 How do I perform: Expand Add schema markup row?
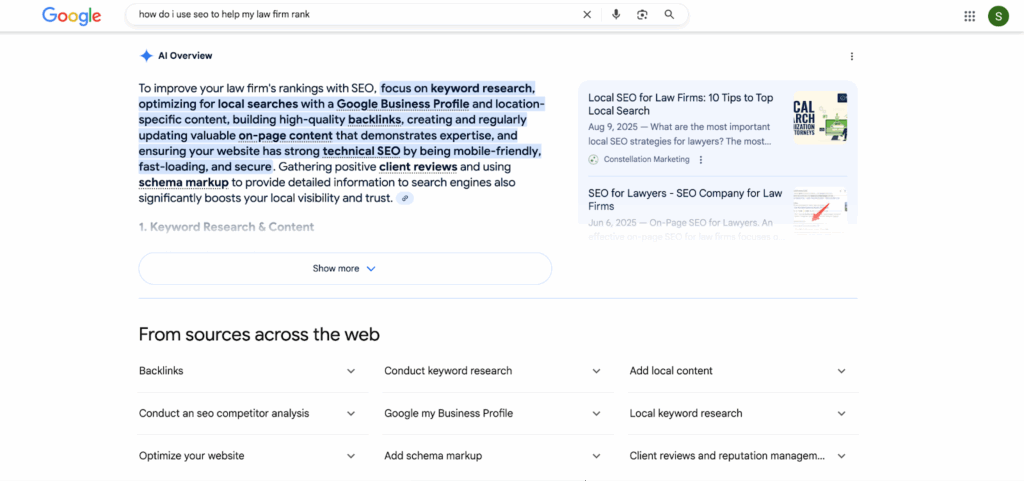pyautogui.click(x=498, y=456)
